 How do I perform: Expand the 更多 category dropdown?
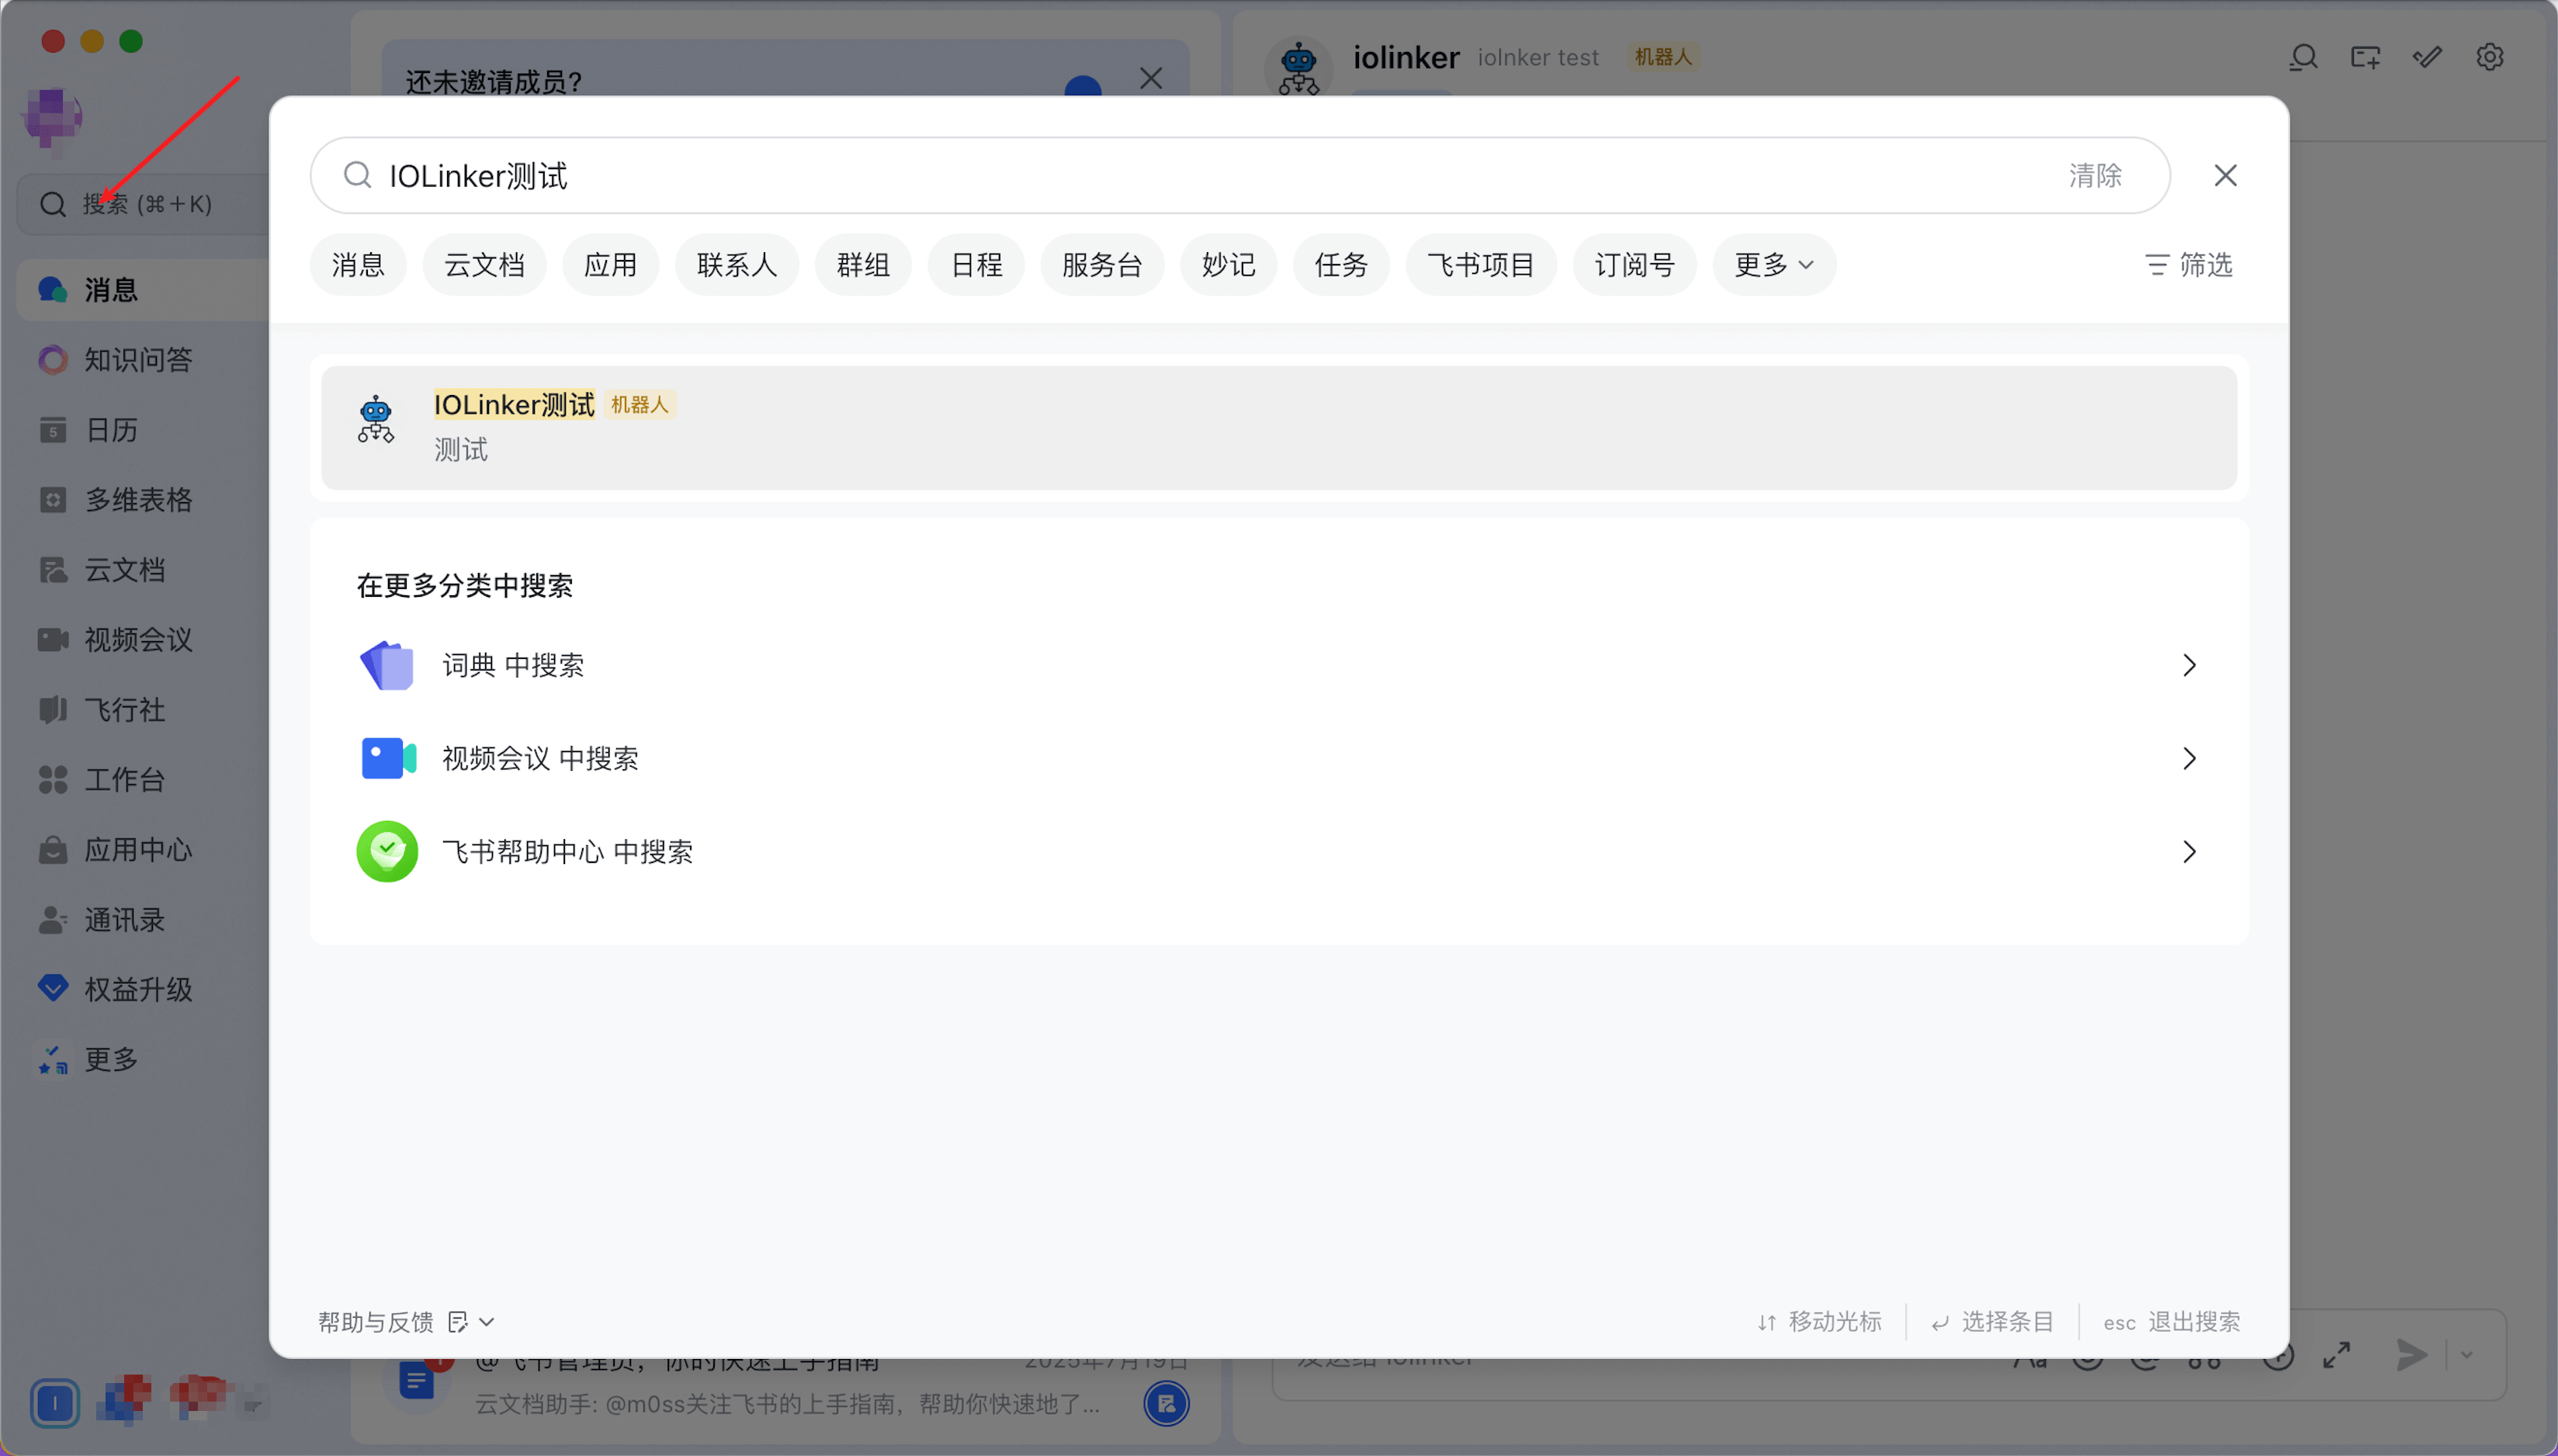pos(1773,265)
